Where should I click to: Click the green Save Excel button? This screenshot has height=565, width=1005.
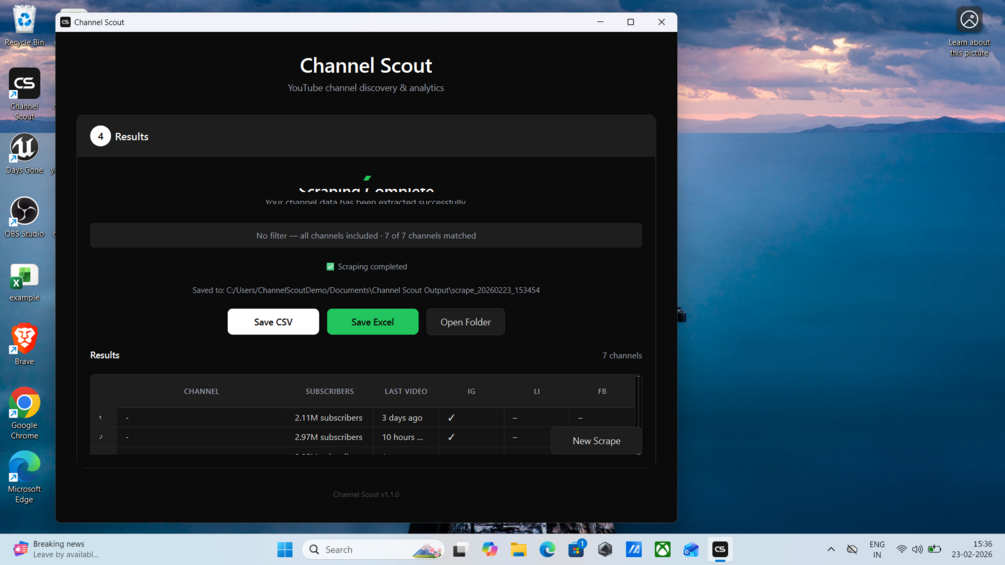click(x=372, y=322)
